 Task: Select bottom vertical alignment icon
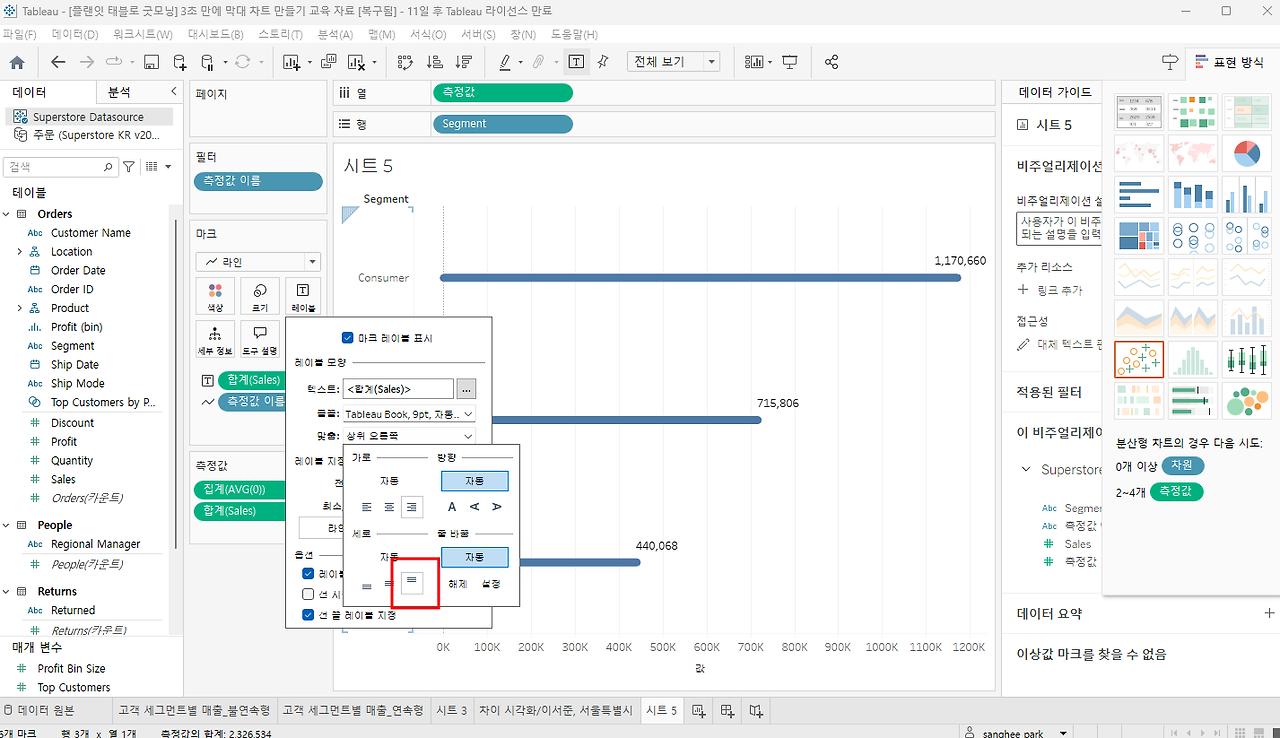366,584
